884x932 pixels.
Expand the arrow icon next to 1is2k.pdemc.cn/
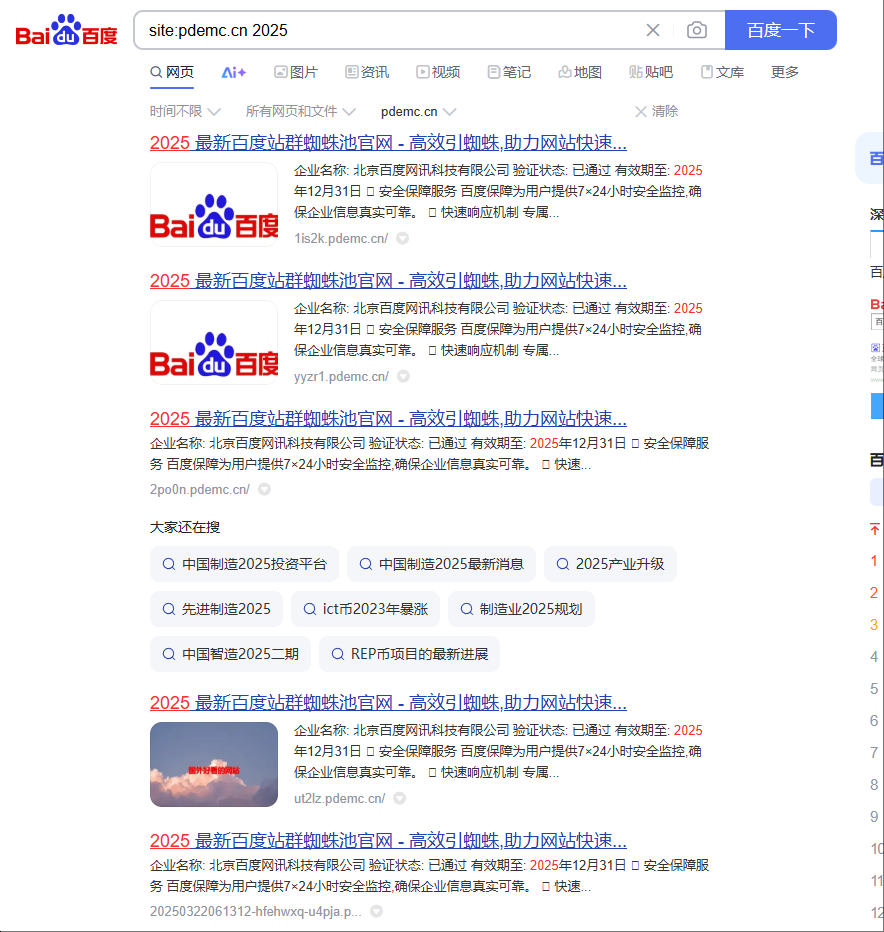click(x=402, y=238)
